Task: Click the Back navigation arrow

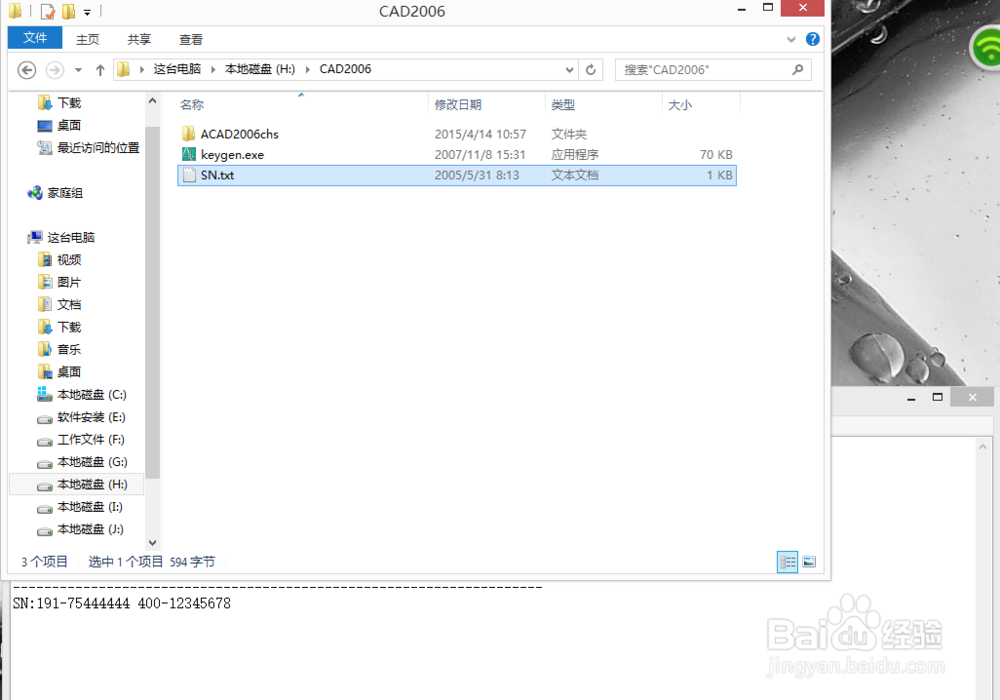Action: point(27,69)
